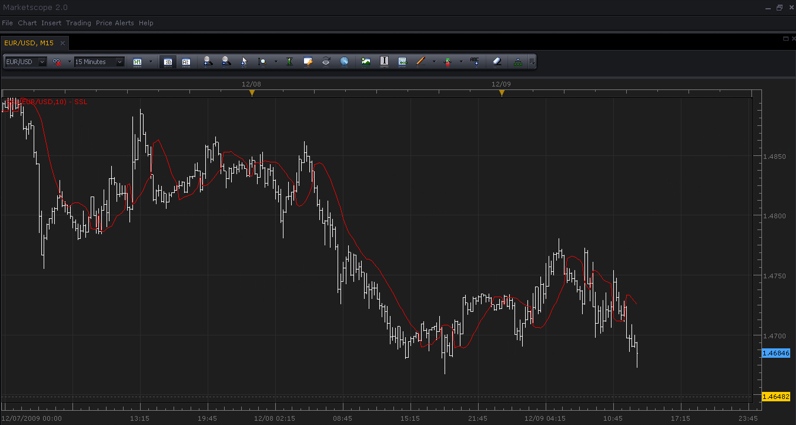
Task: Open the Price Alerts menu
Action: 115,23
